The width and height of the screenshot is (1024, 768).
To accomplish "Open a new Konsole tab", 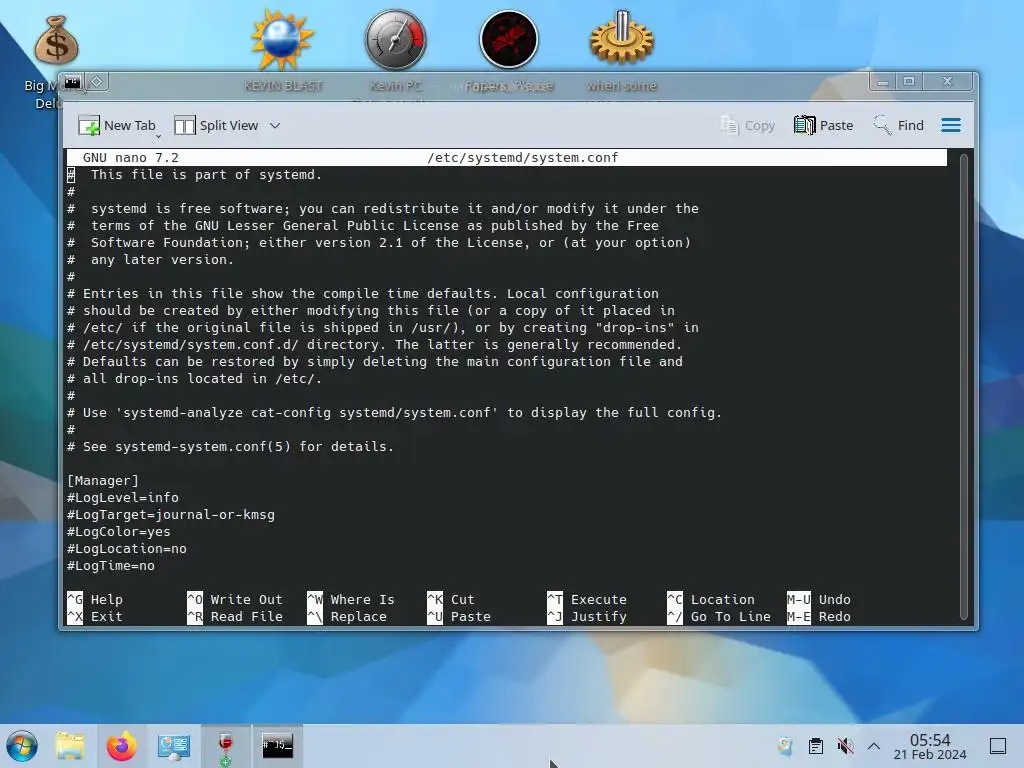I will (117, 125).
